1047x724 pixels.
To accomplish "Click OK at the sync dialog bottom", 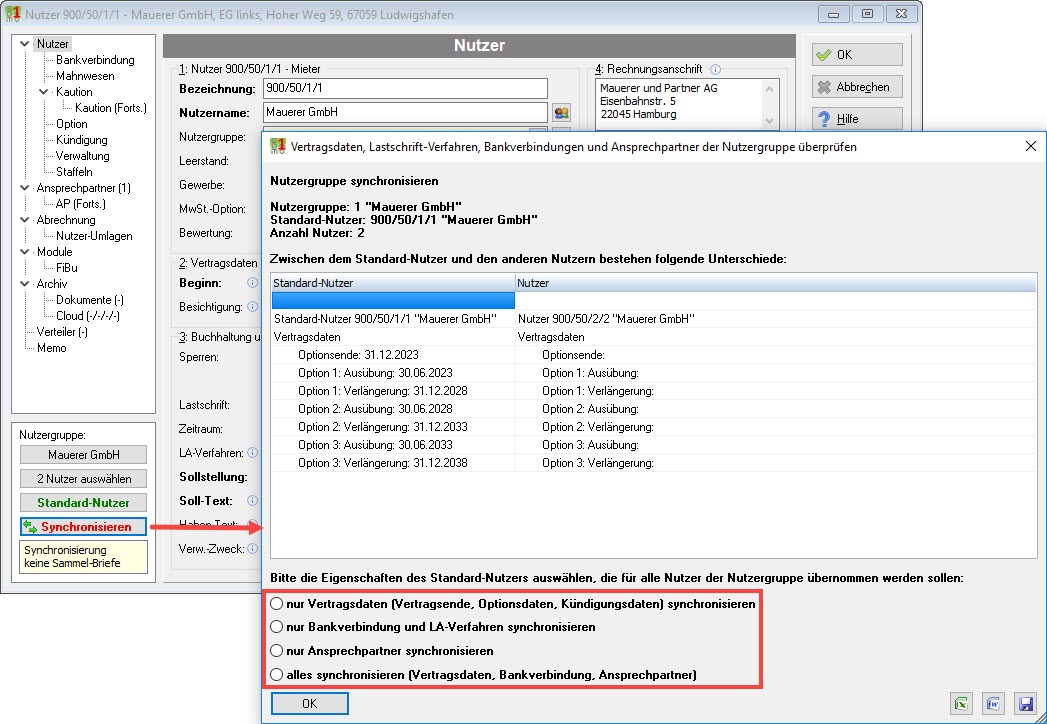I will coord(310,703).
